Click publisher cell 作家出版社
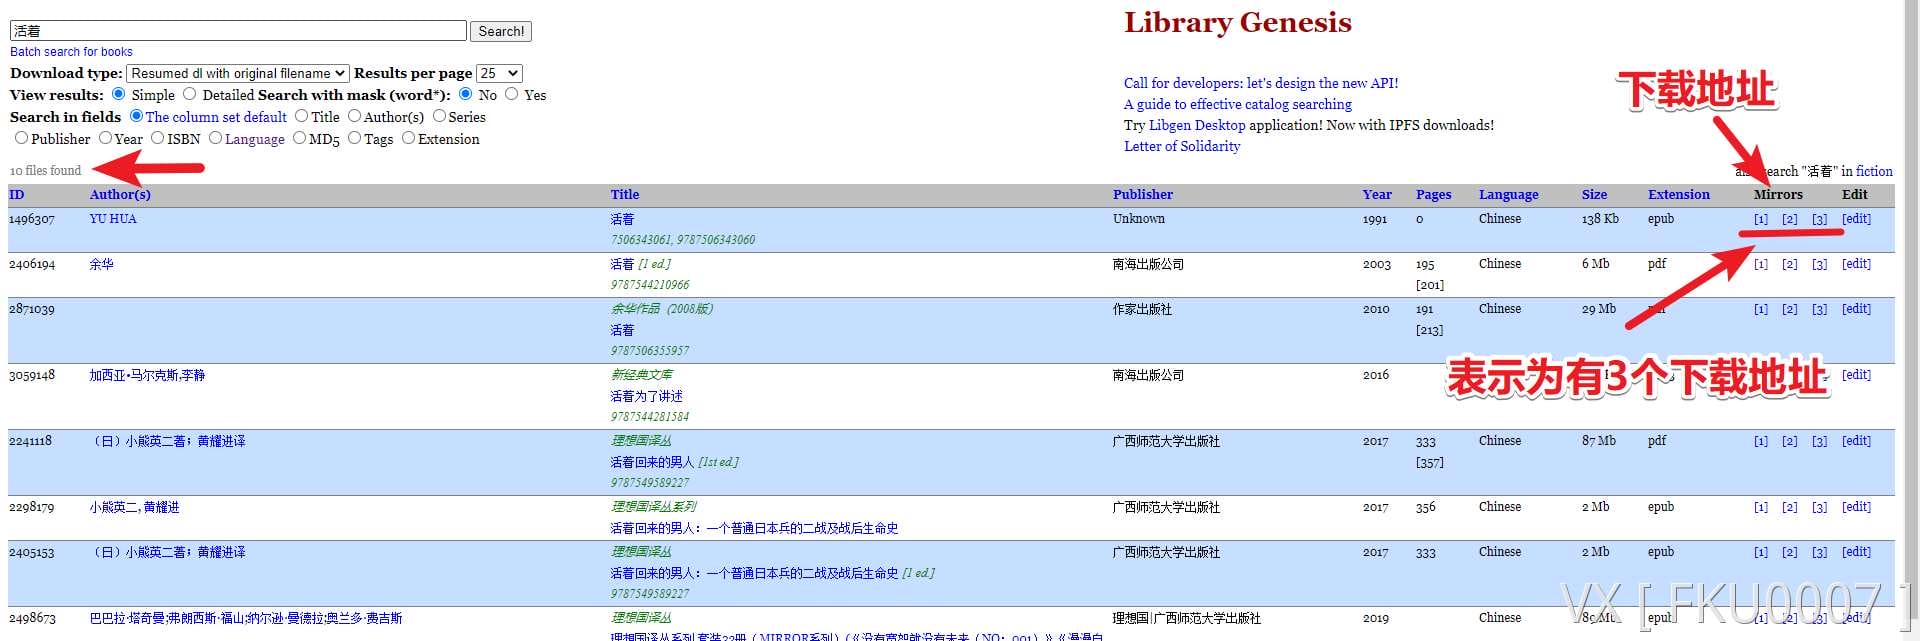Image resolution: width=1920 pixels, height=641 pixels. pos(1142,309)
